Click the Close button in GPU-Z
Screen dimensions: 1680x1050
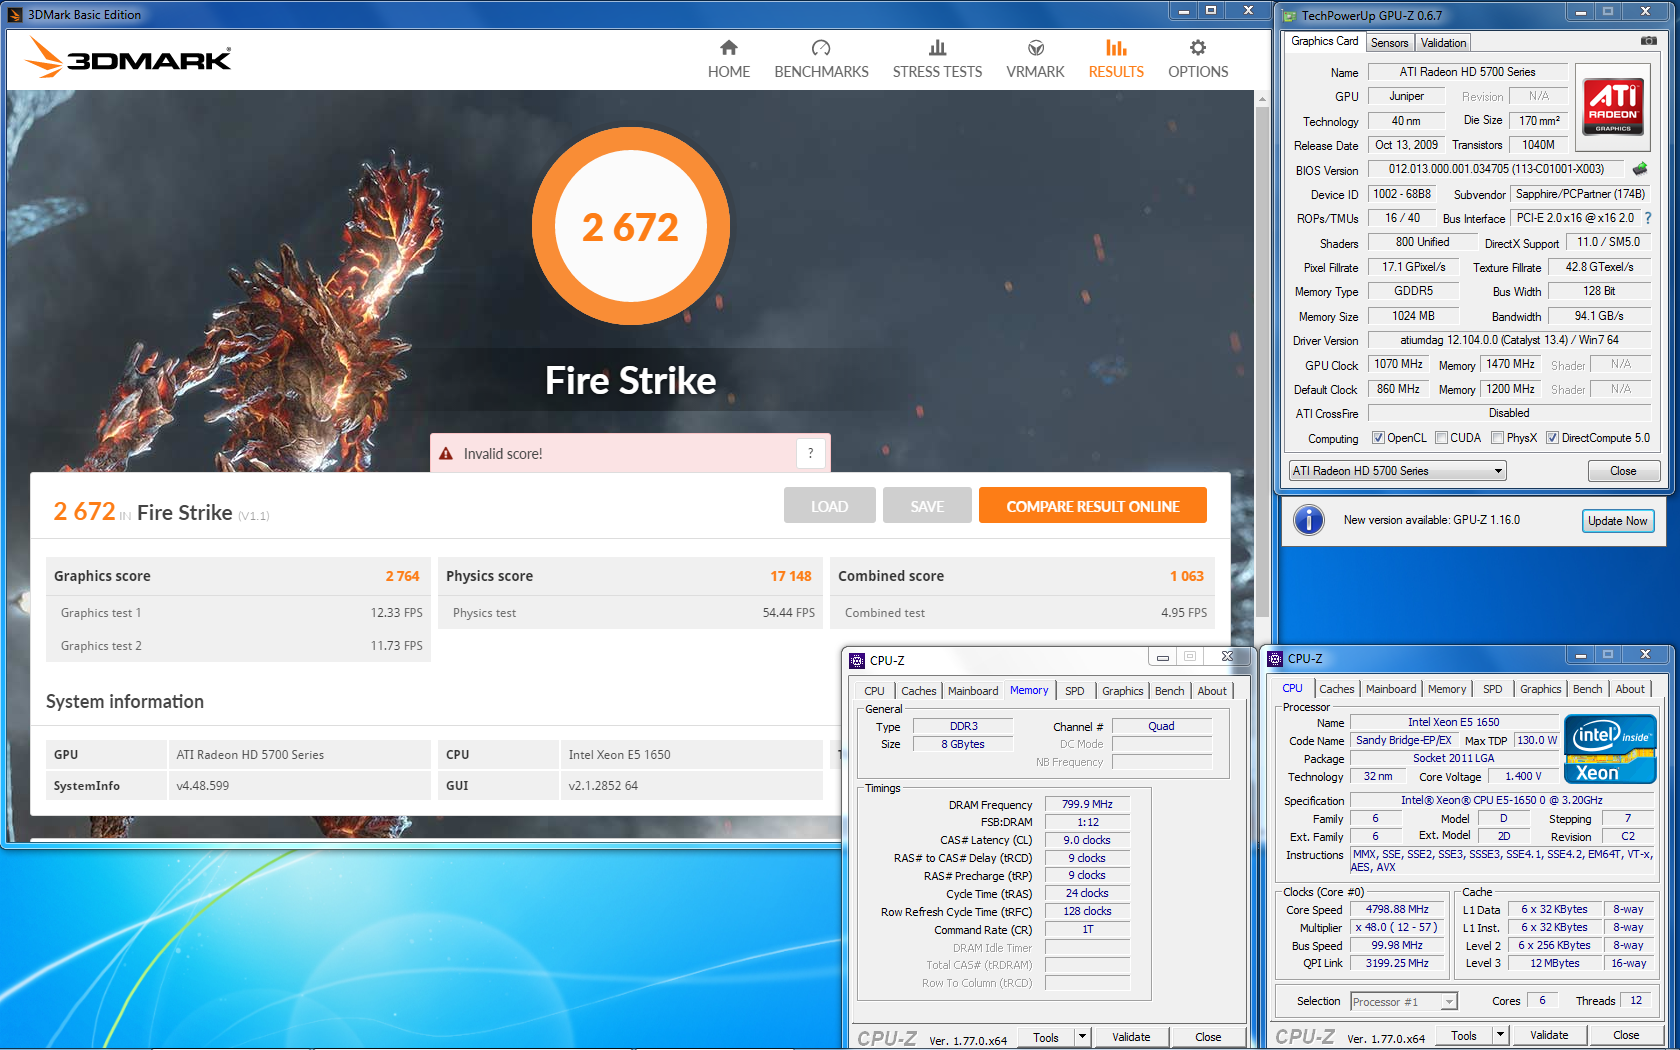coord(1623,471)
